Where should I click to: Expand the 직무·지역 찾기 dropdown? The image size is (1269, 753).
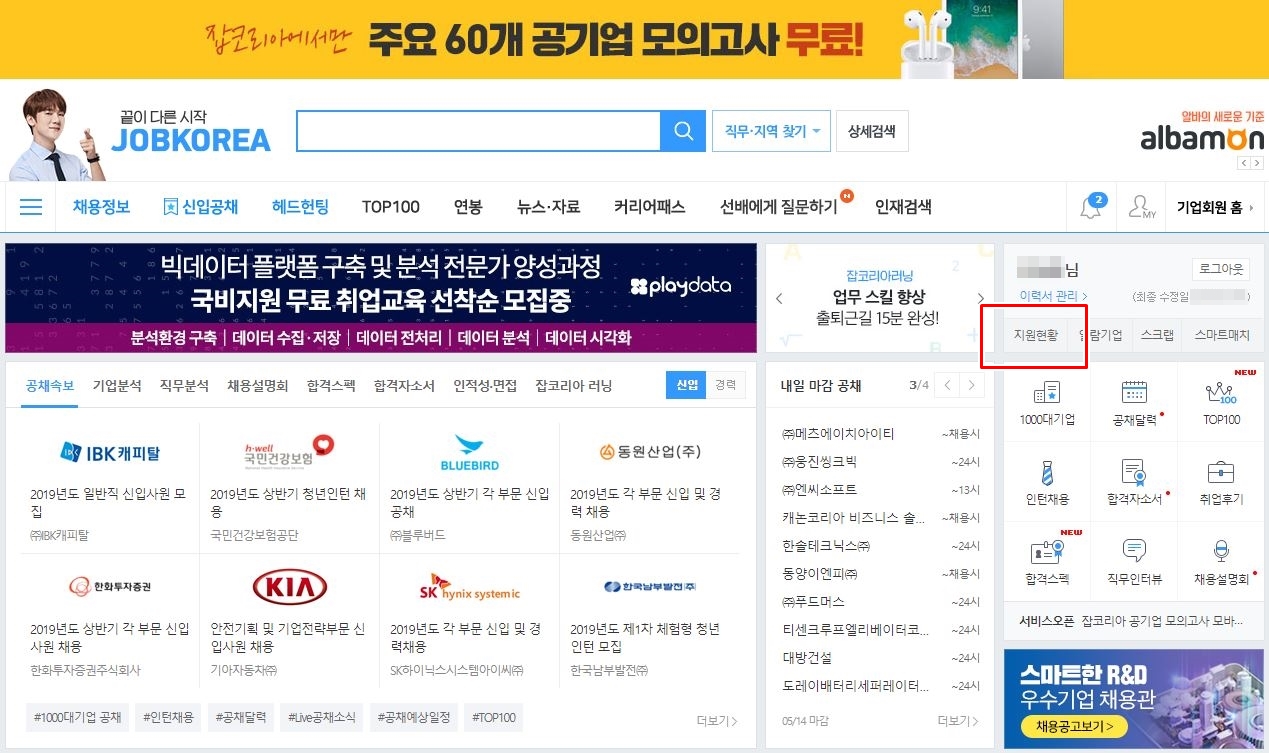point(771,131)
